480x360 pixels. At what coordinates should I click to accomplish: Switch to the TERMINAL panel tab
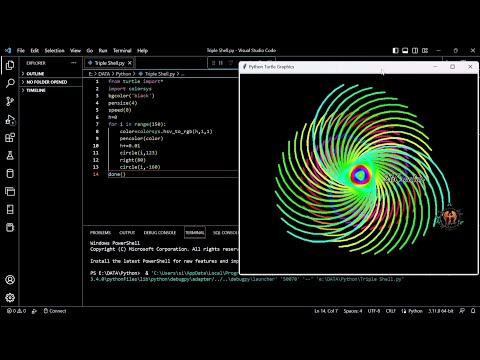(x=195, y=233)
